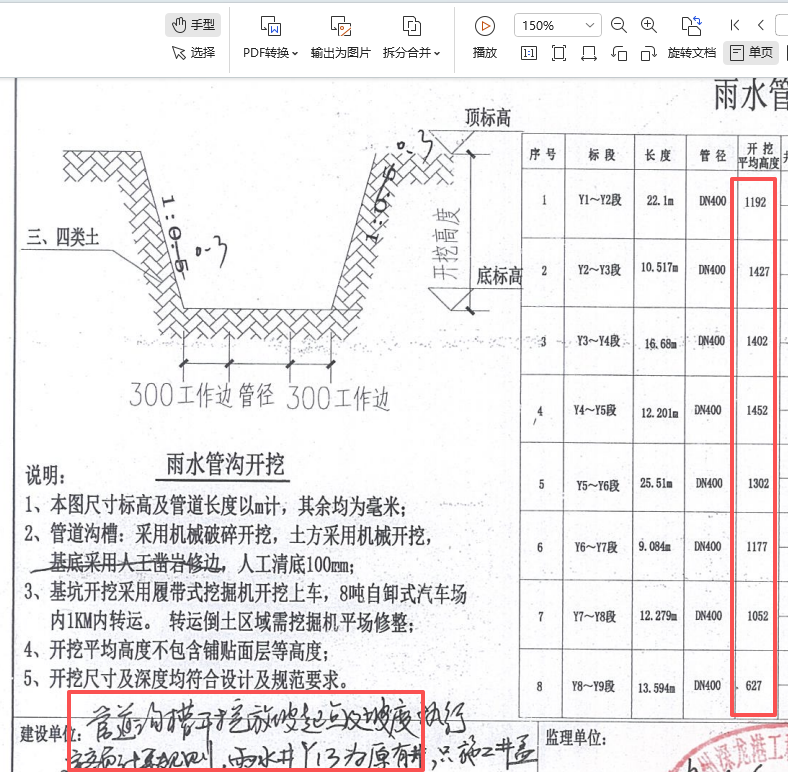Click the 1177 height value
This screenshot has height=772, width=788.
tap(757, 546)
